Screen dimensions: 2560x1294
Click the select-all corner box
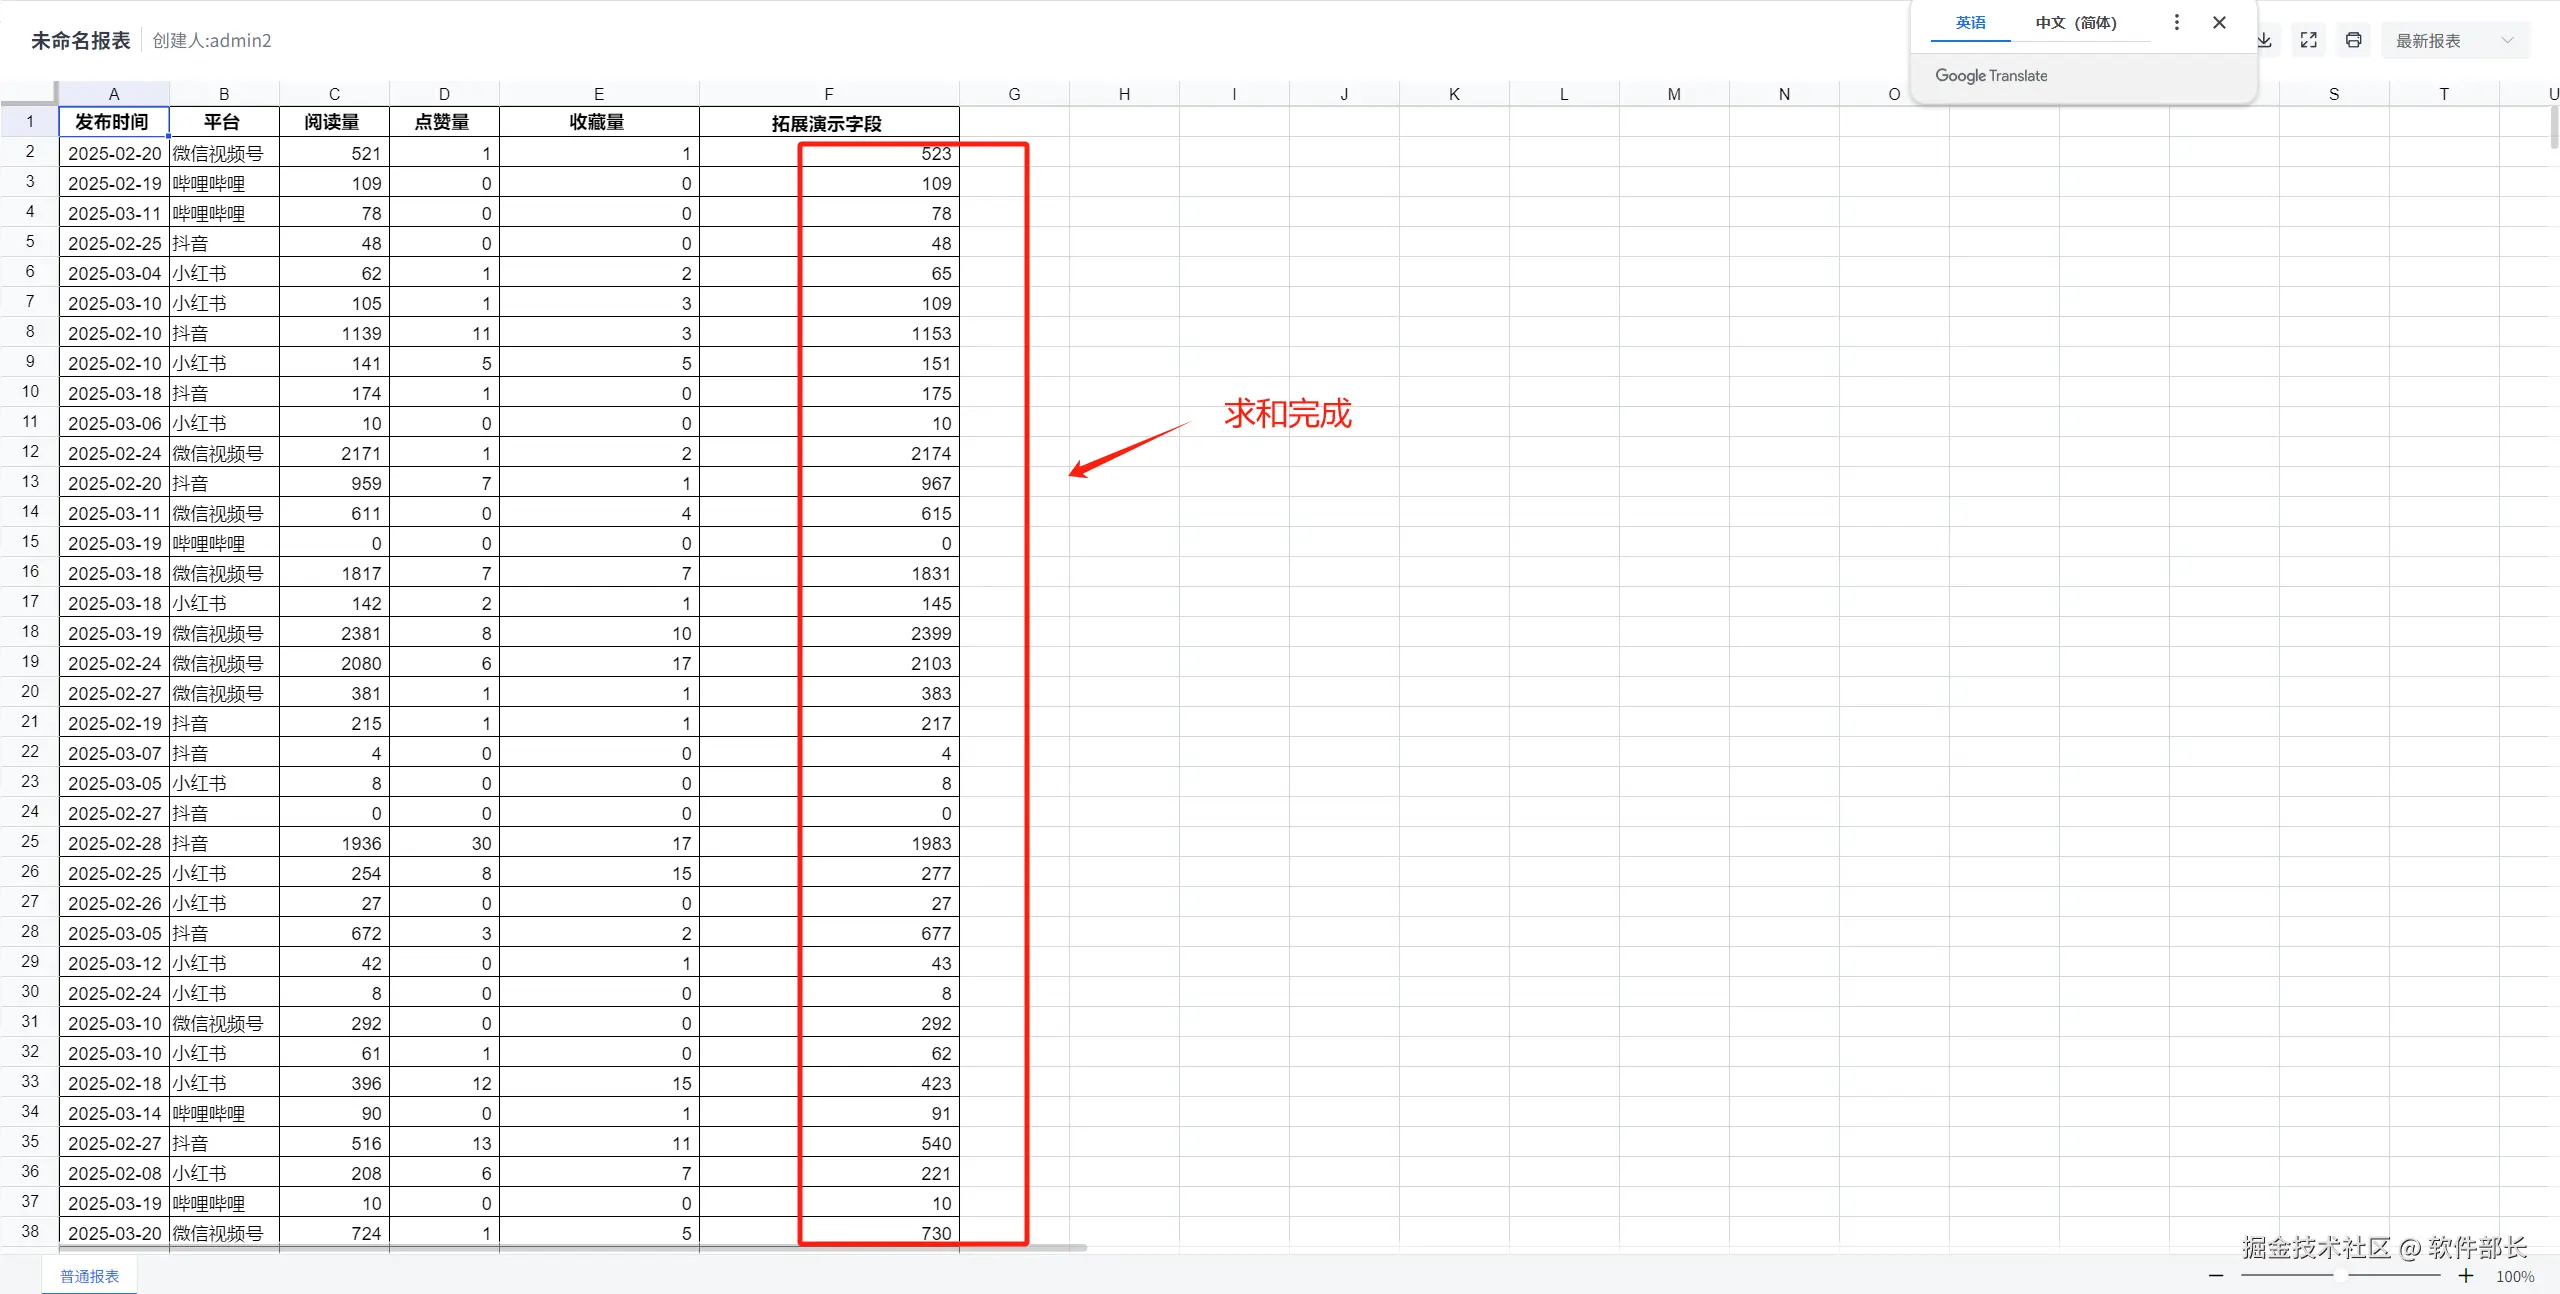(28, 93)
